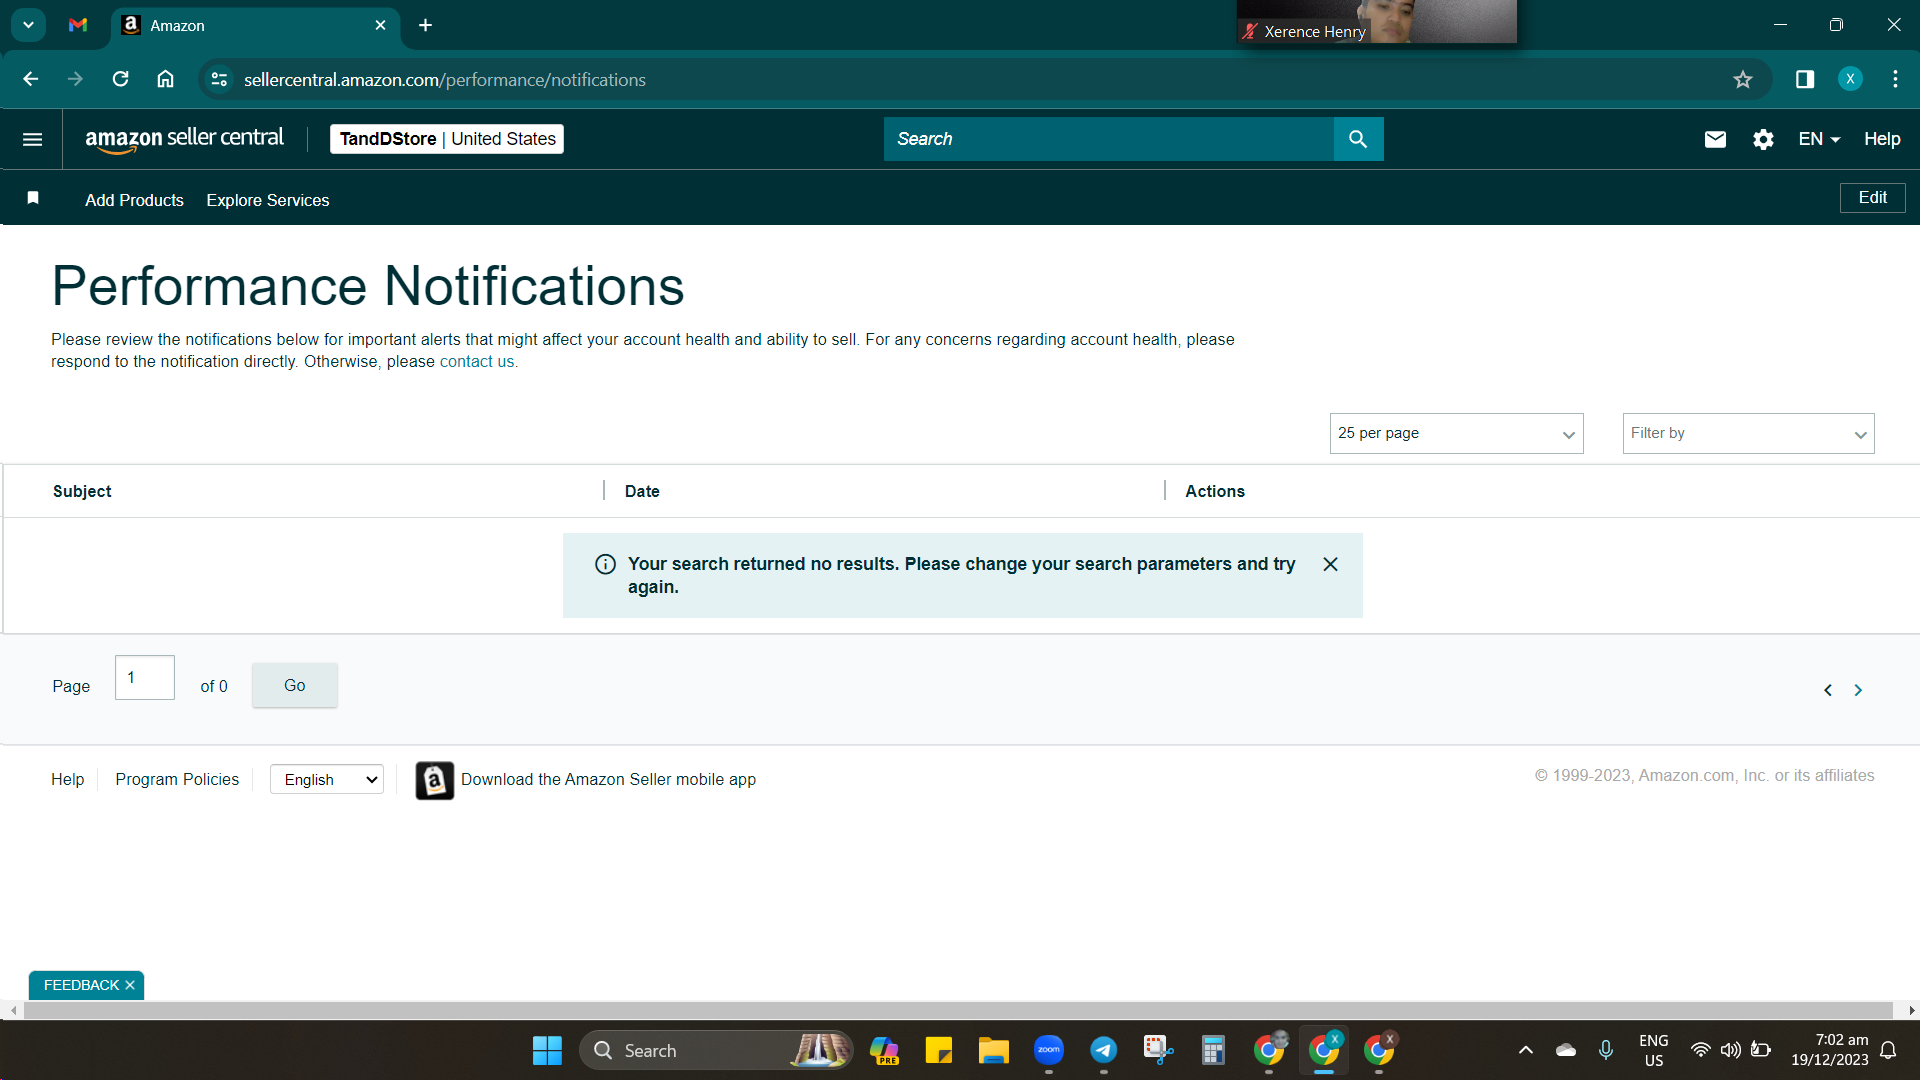Viewport: 1920px width, 1080px height.
Task: Click the Xerence Henry video thumbnail
Action: tap(1377, 21)
